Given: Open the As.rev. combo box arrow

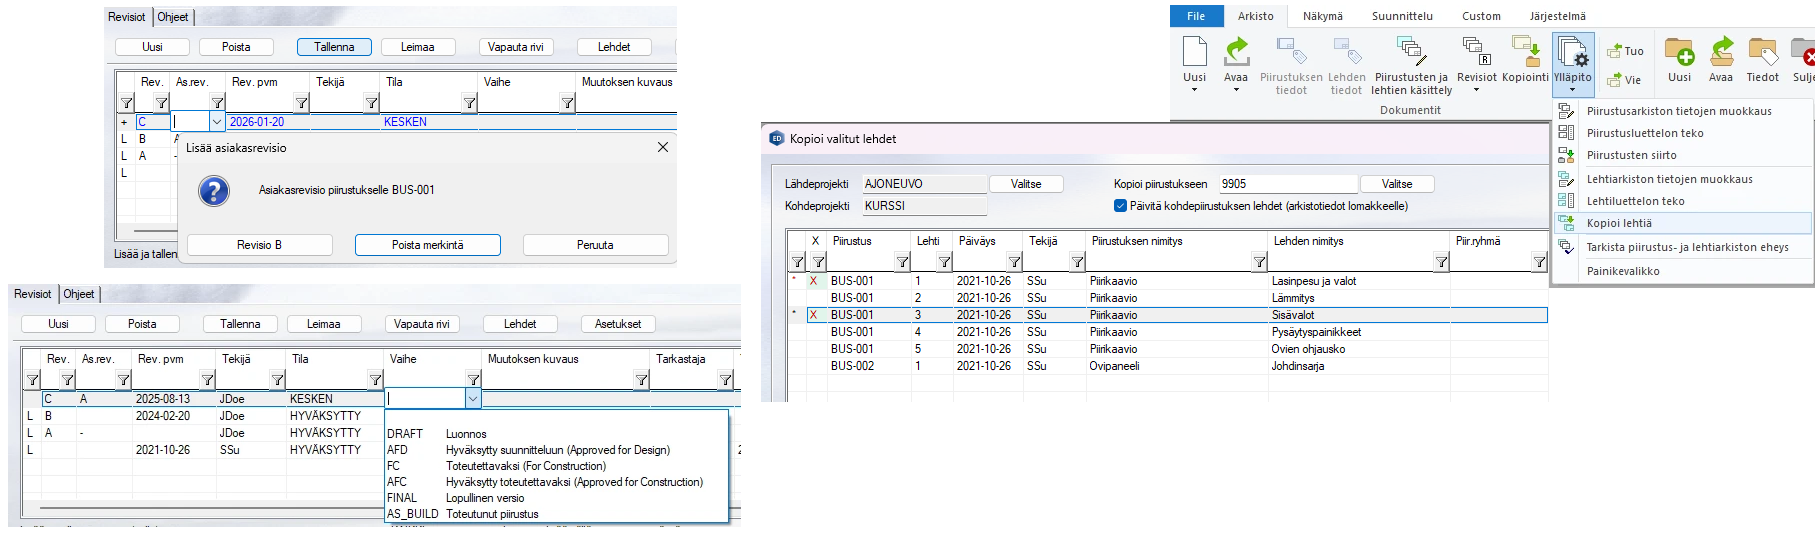Looking at the screenshot, I should 217,122.
